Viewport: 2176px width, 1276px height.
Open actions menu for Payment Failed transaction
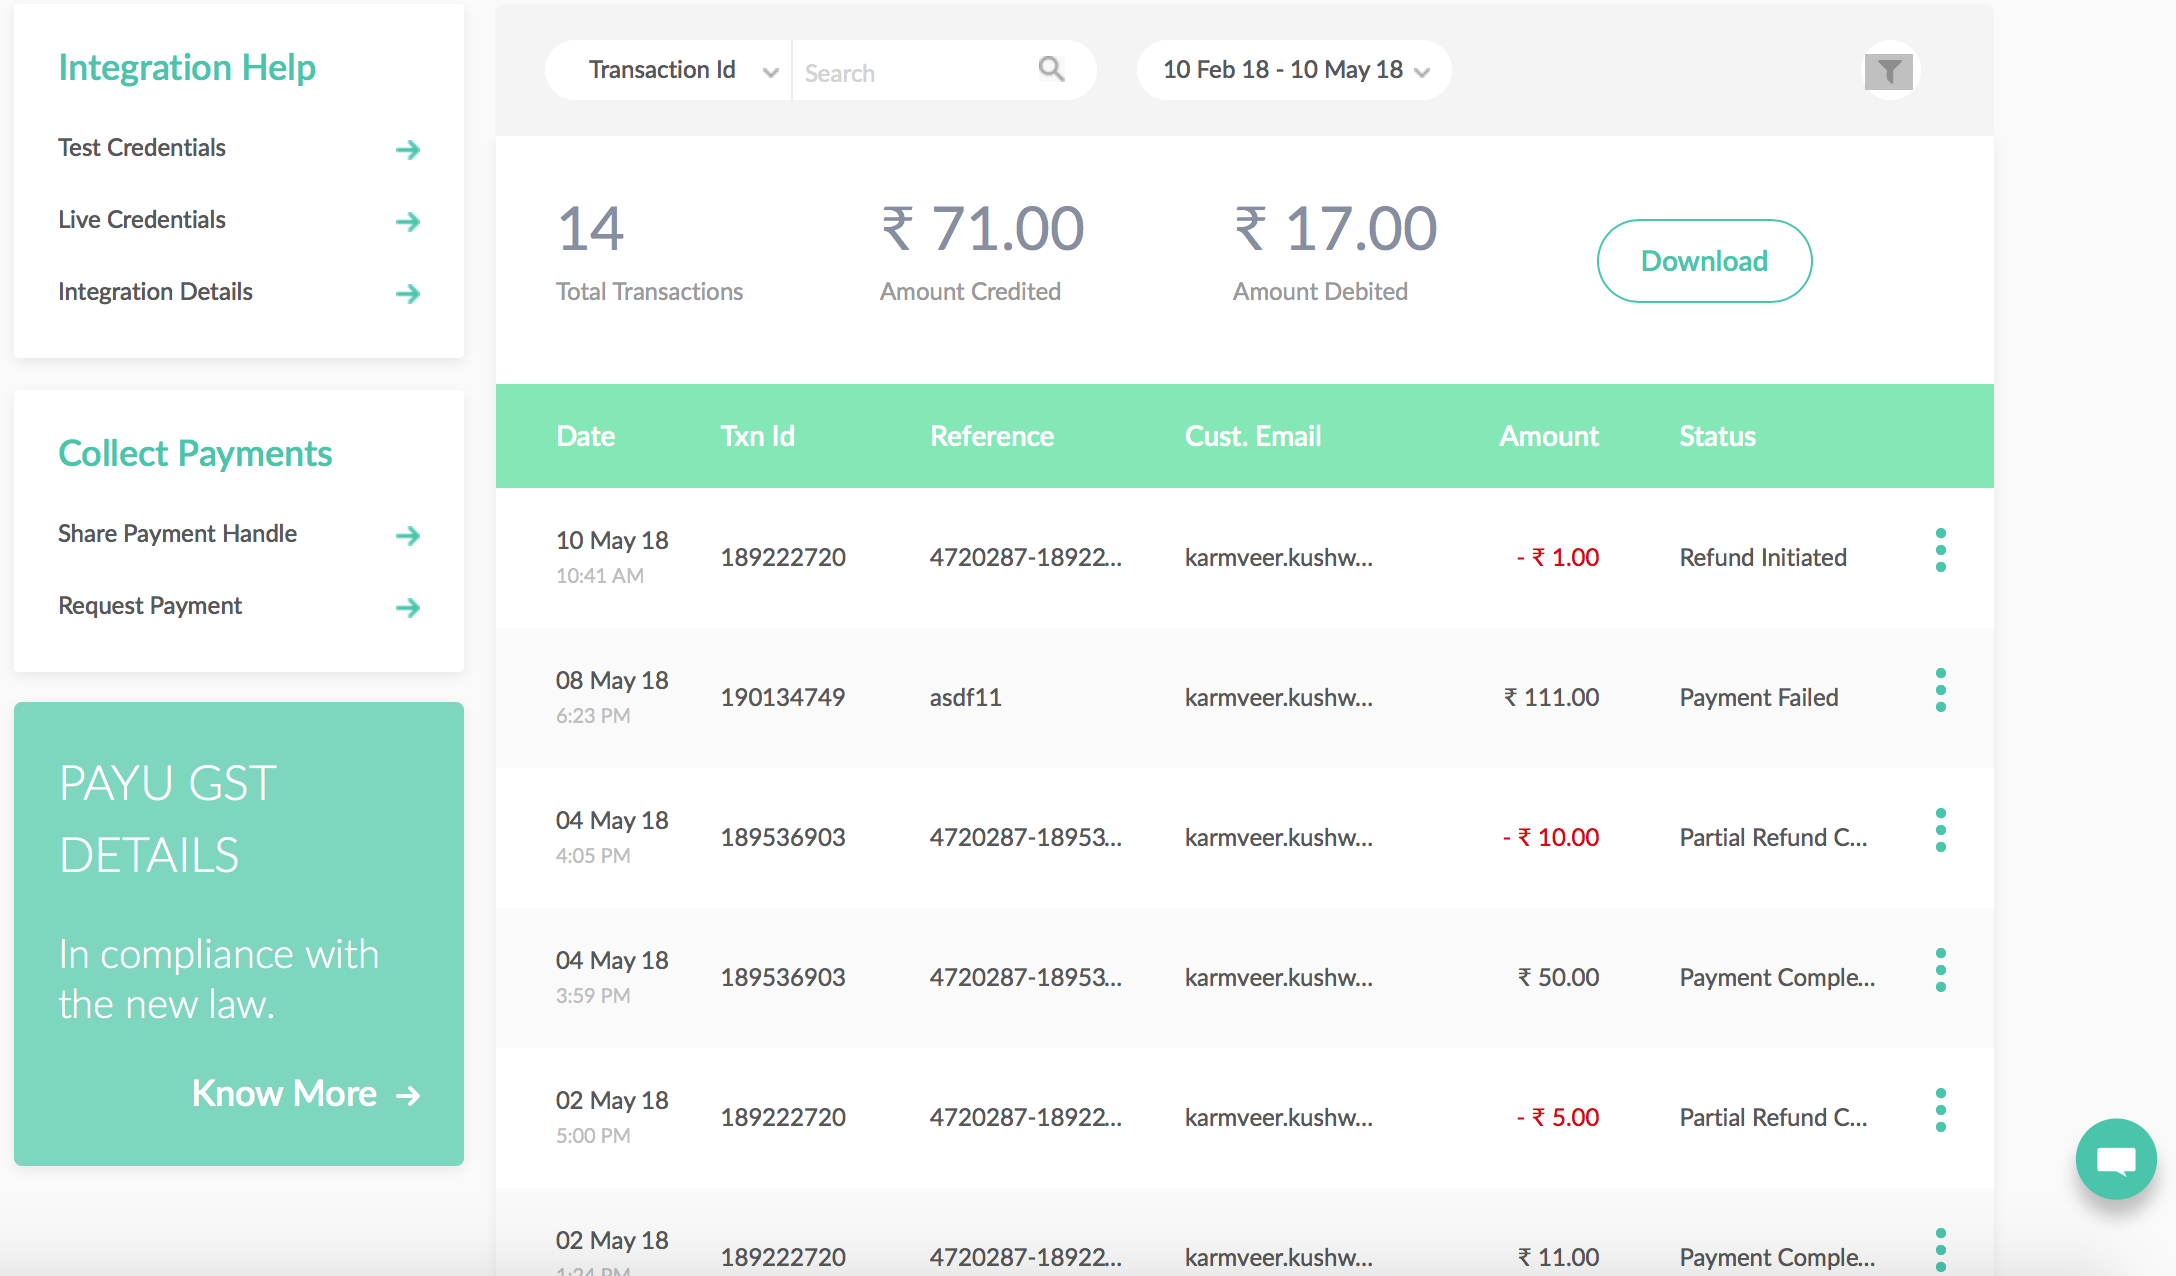coord(1940,689)
